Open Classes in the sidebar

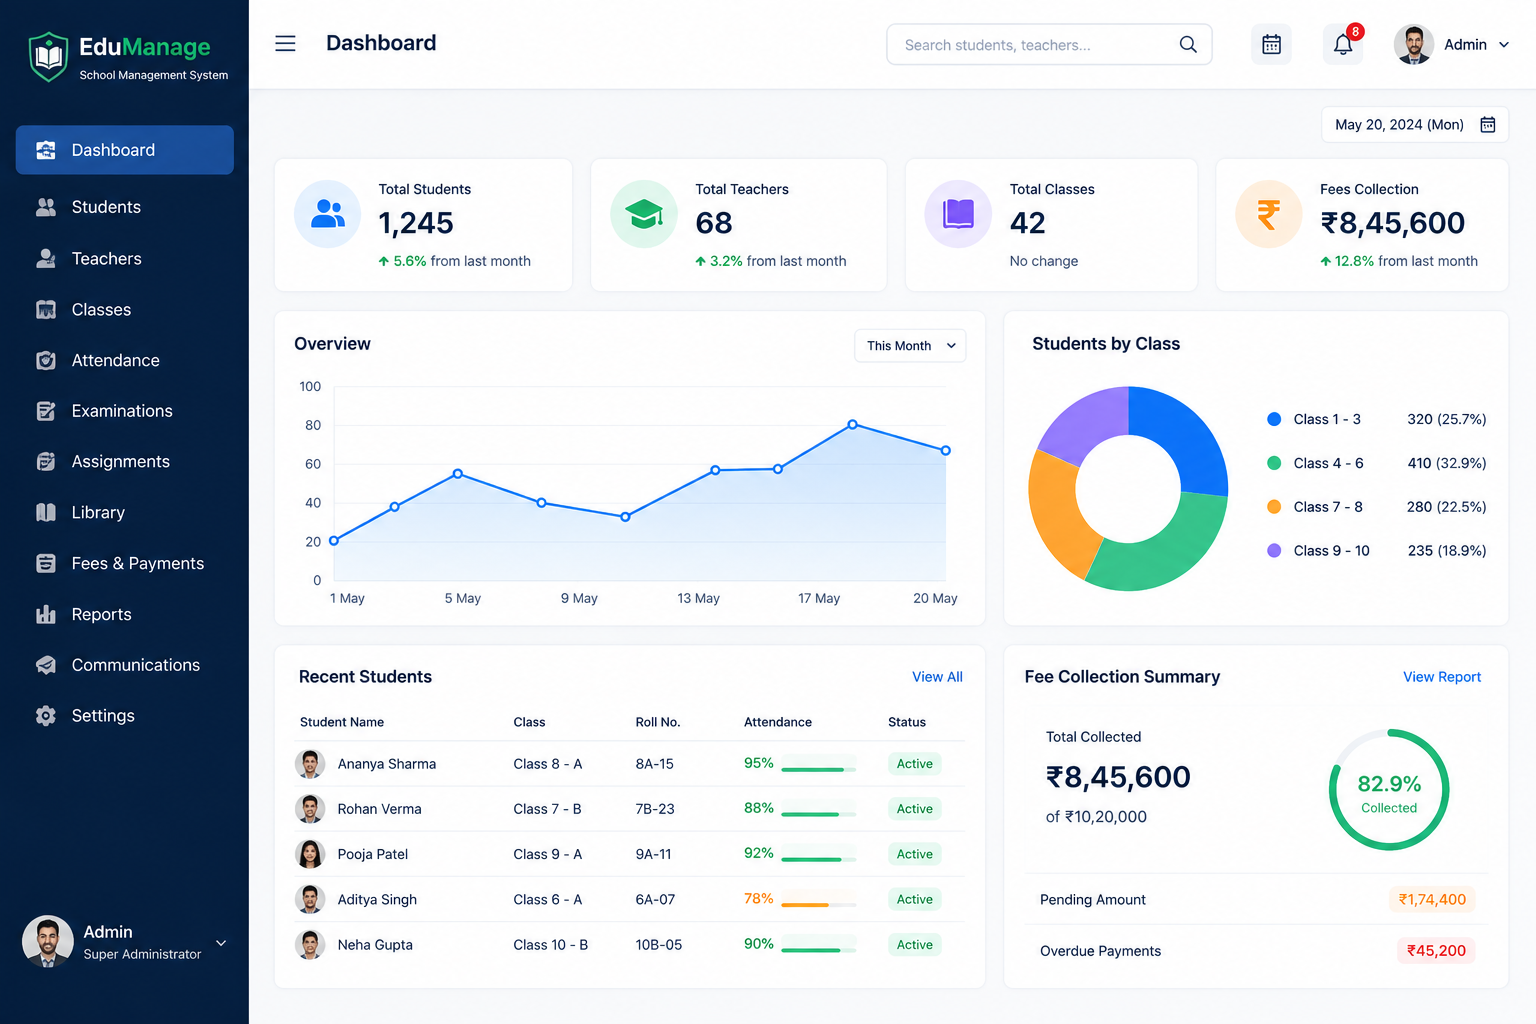pyautogui.click(x=125, y=310)
